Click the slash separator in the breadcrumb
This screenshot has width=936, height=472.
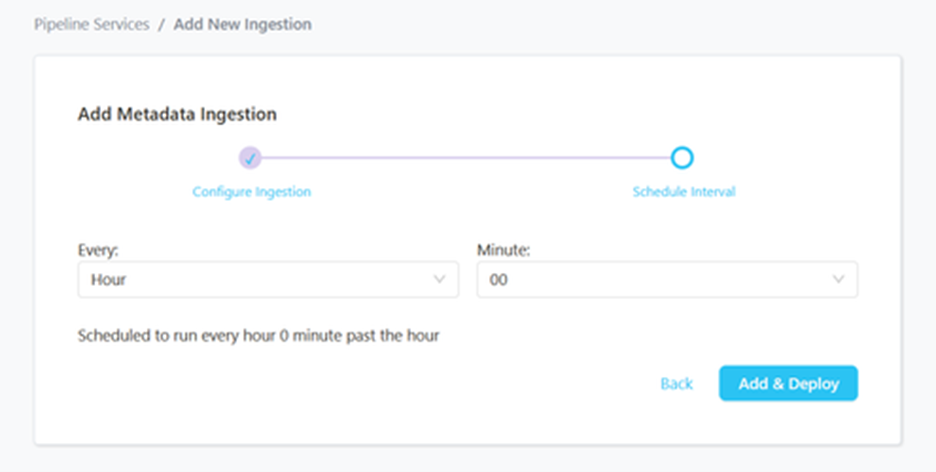click(x=161, y=24)
